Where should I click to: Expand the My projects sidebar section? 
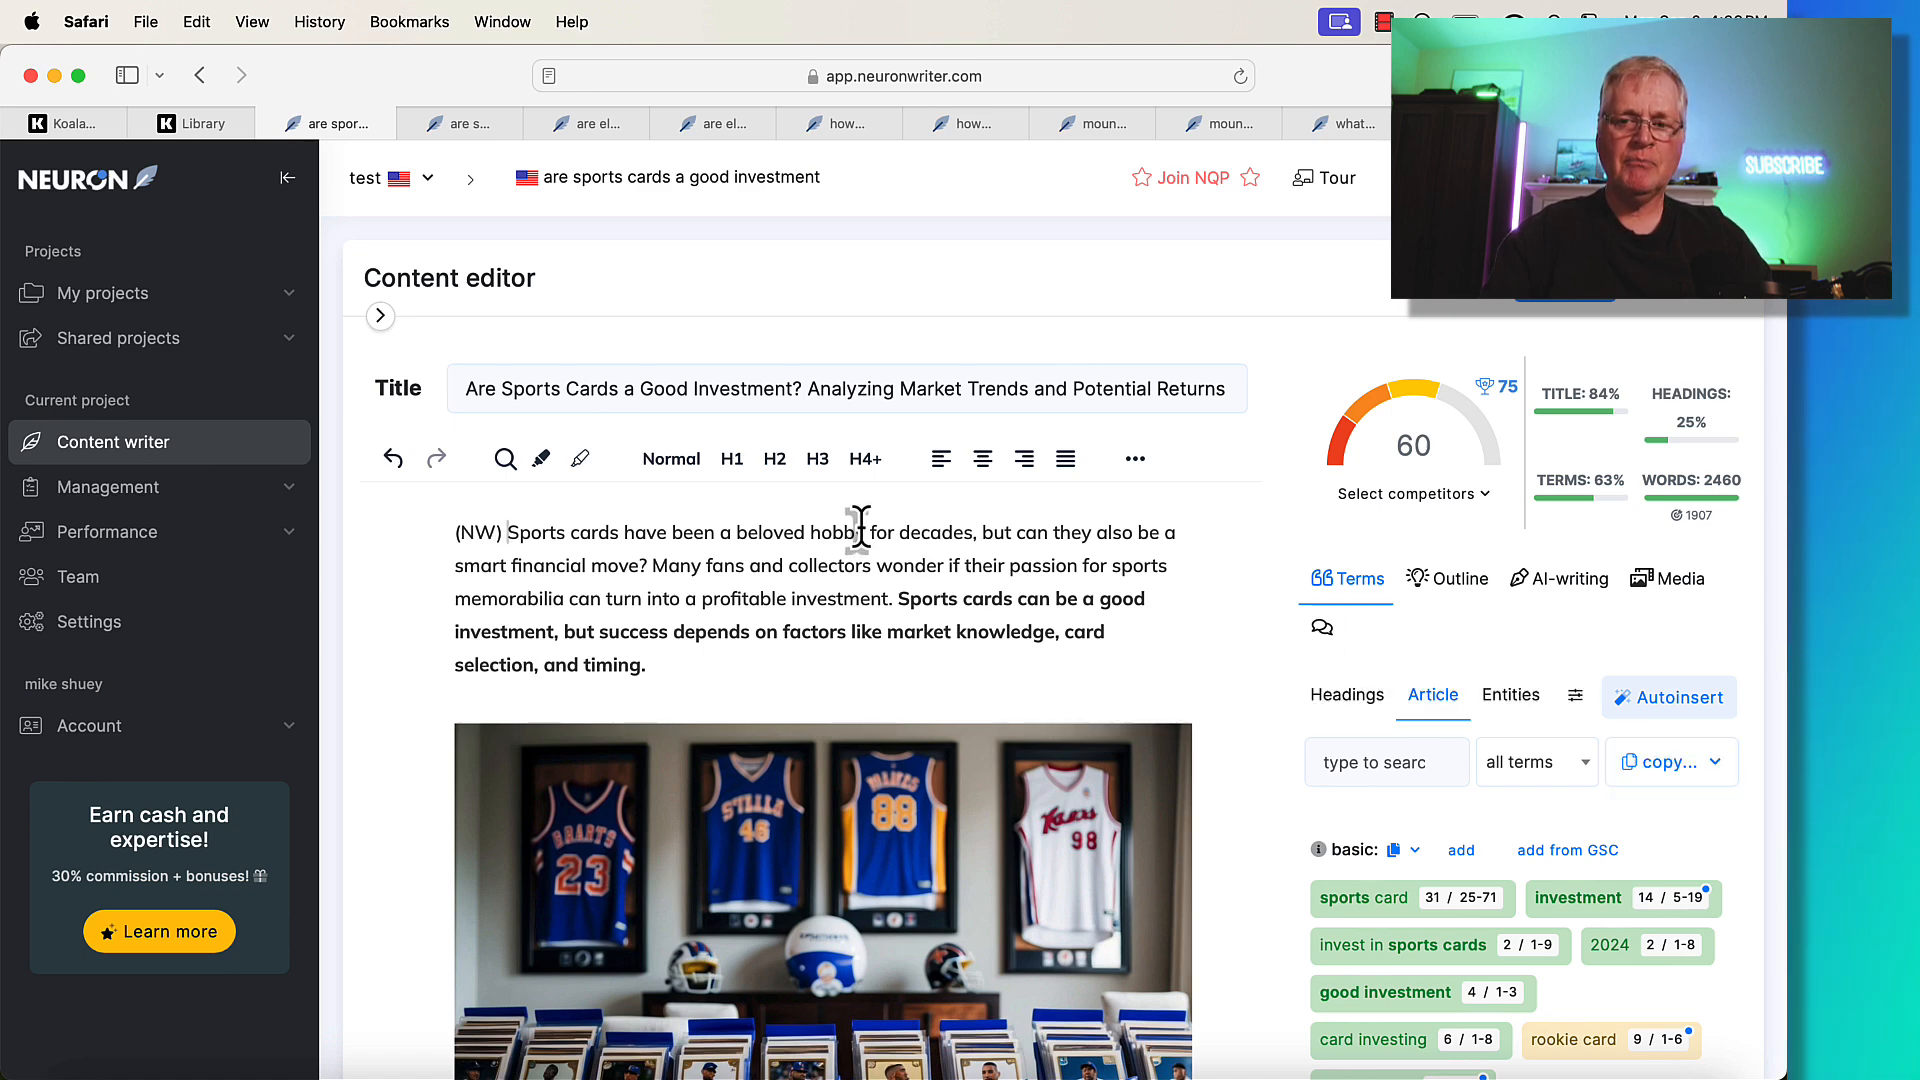289,293
